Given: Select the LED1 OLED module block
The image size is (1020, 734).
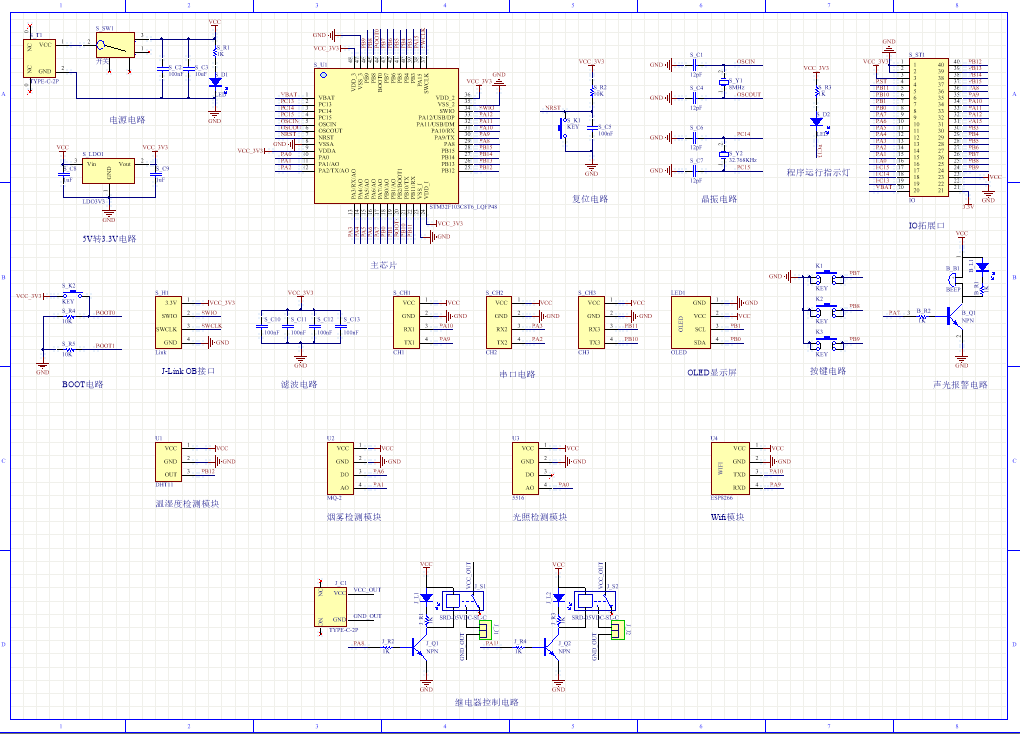Looking at the screenshot, I should (x=691, y=322).
